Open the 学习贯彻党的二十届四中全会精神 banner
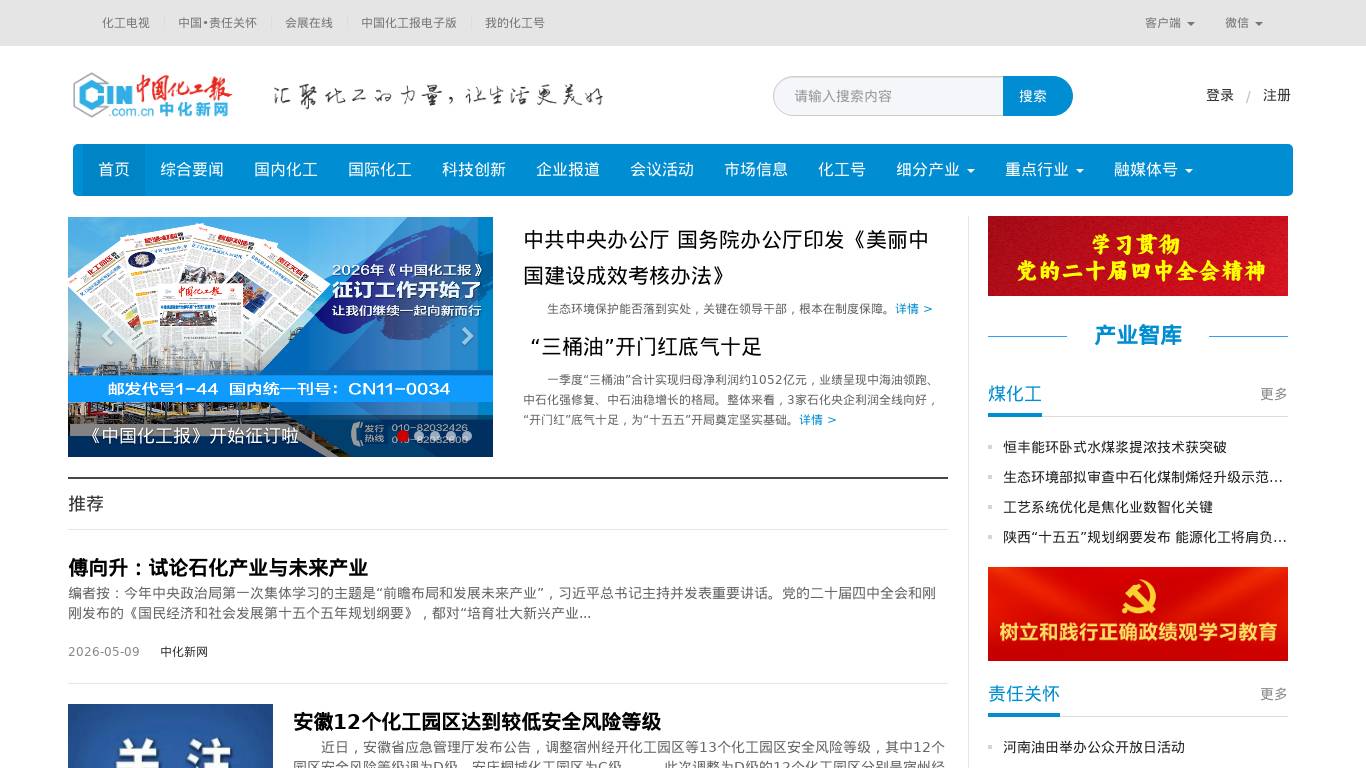This screenshot has width=1366, height=768. 1138,256
